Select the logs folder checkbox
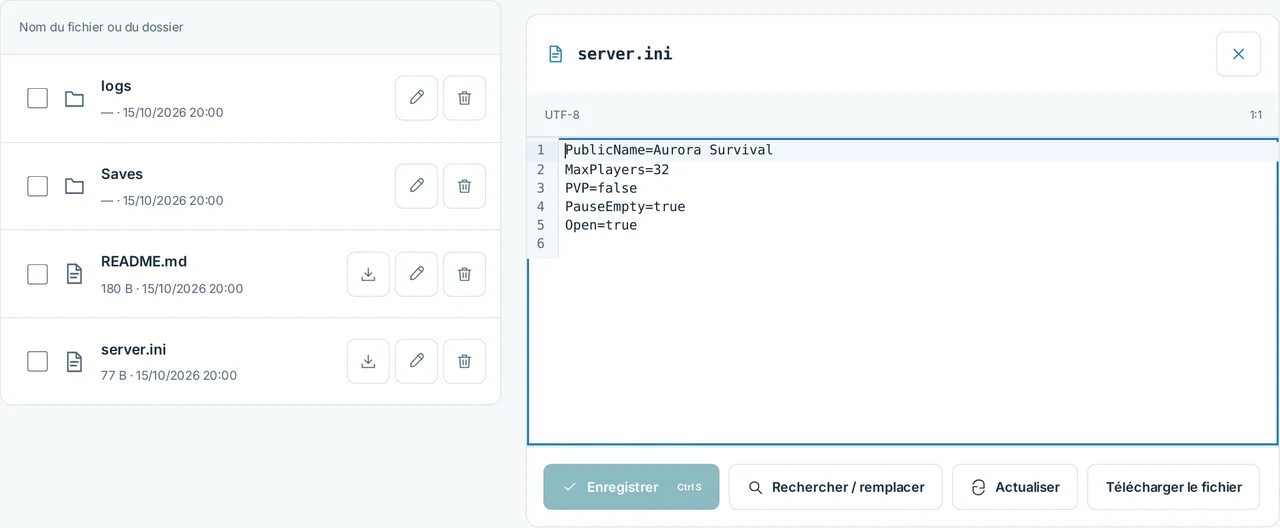This screenshot has width=1280, height=528. tap(37, 98)
